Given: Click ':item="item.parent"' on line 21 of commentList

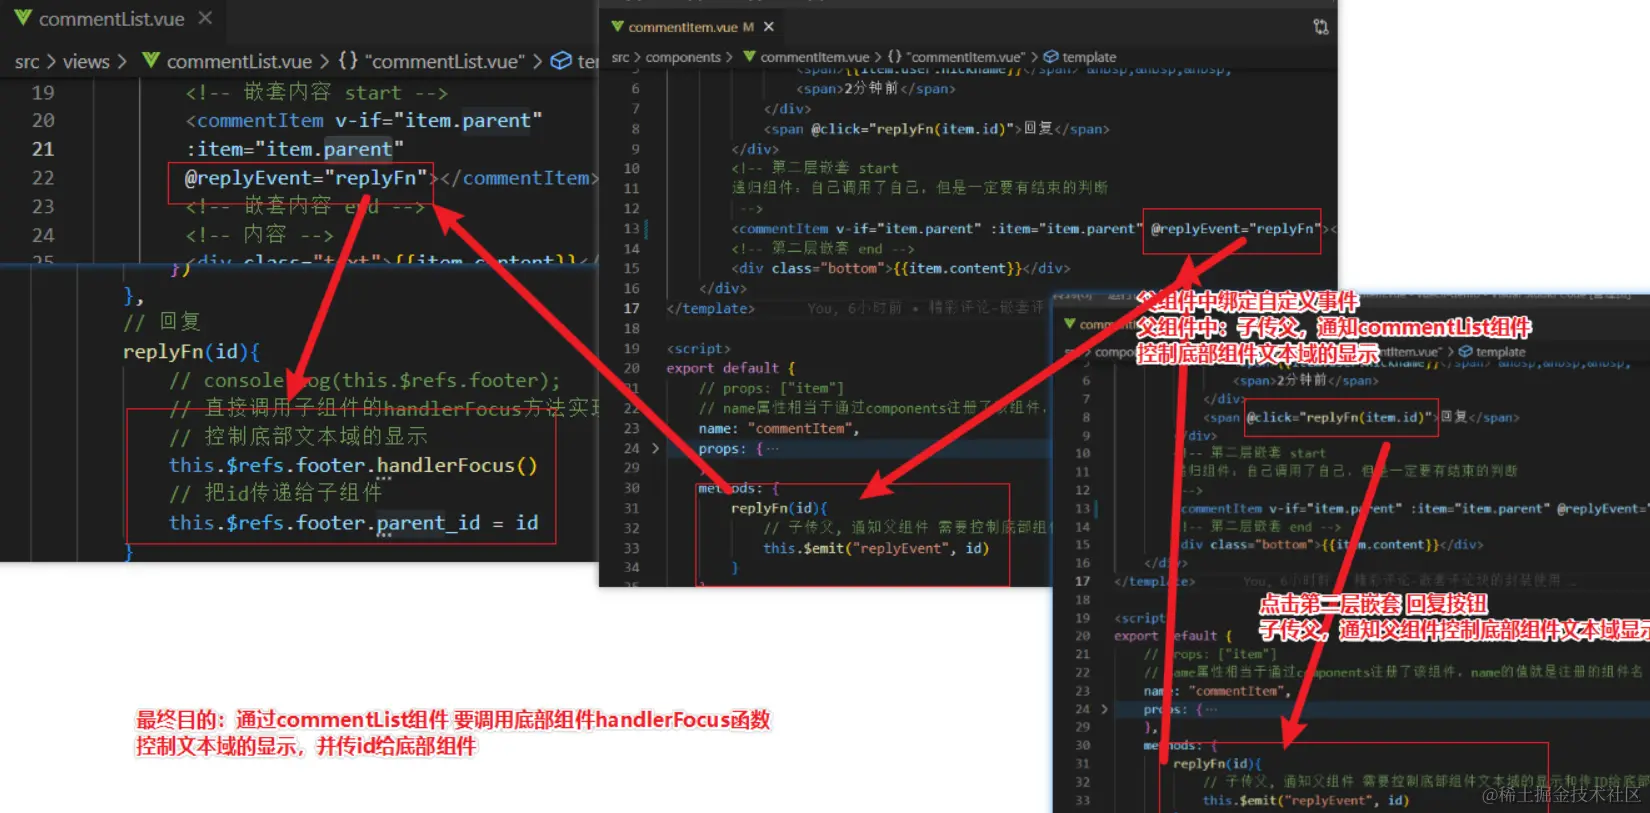Looking at the screenshot, I should tap(294, 149).
